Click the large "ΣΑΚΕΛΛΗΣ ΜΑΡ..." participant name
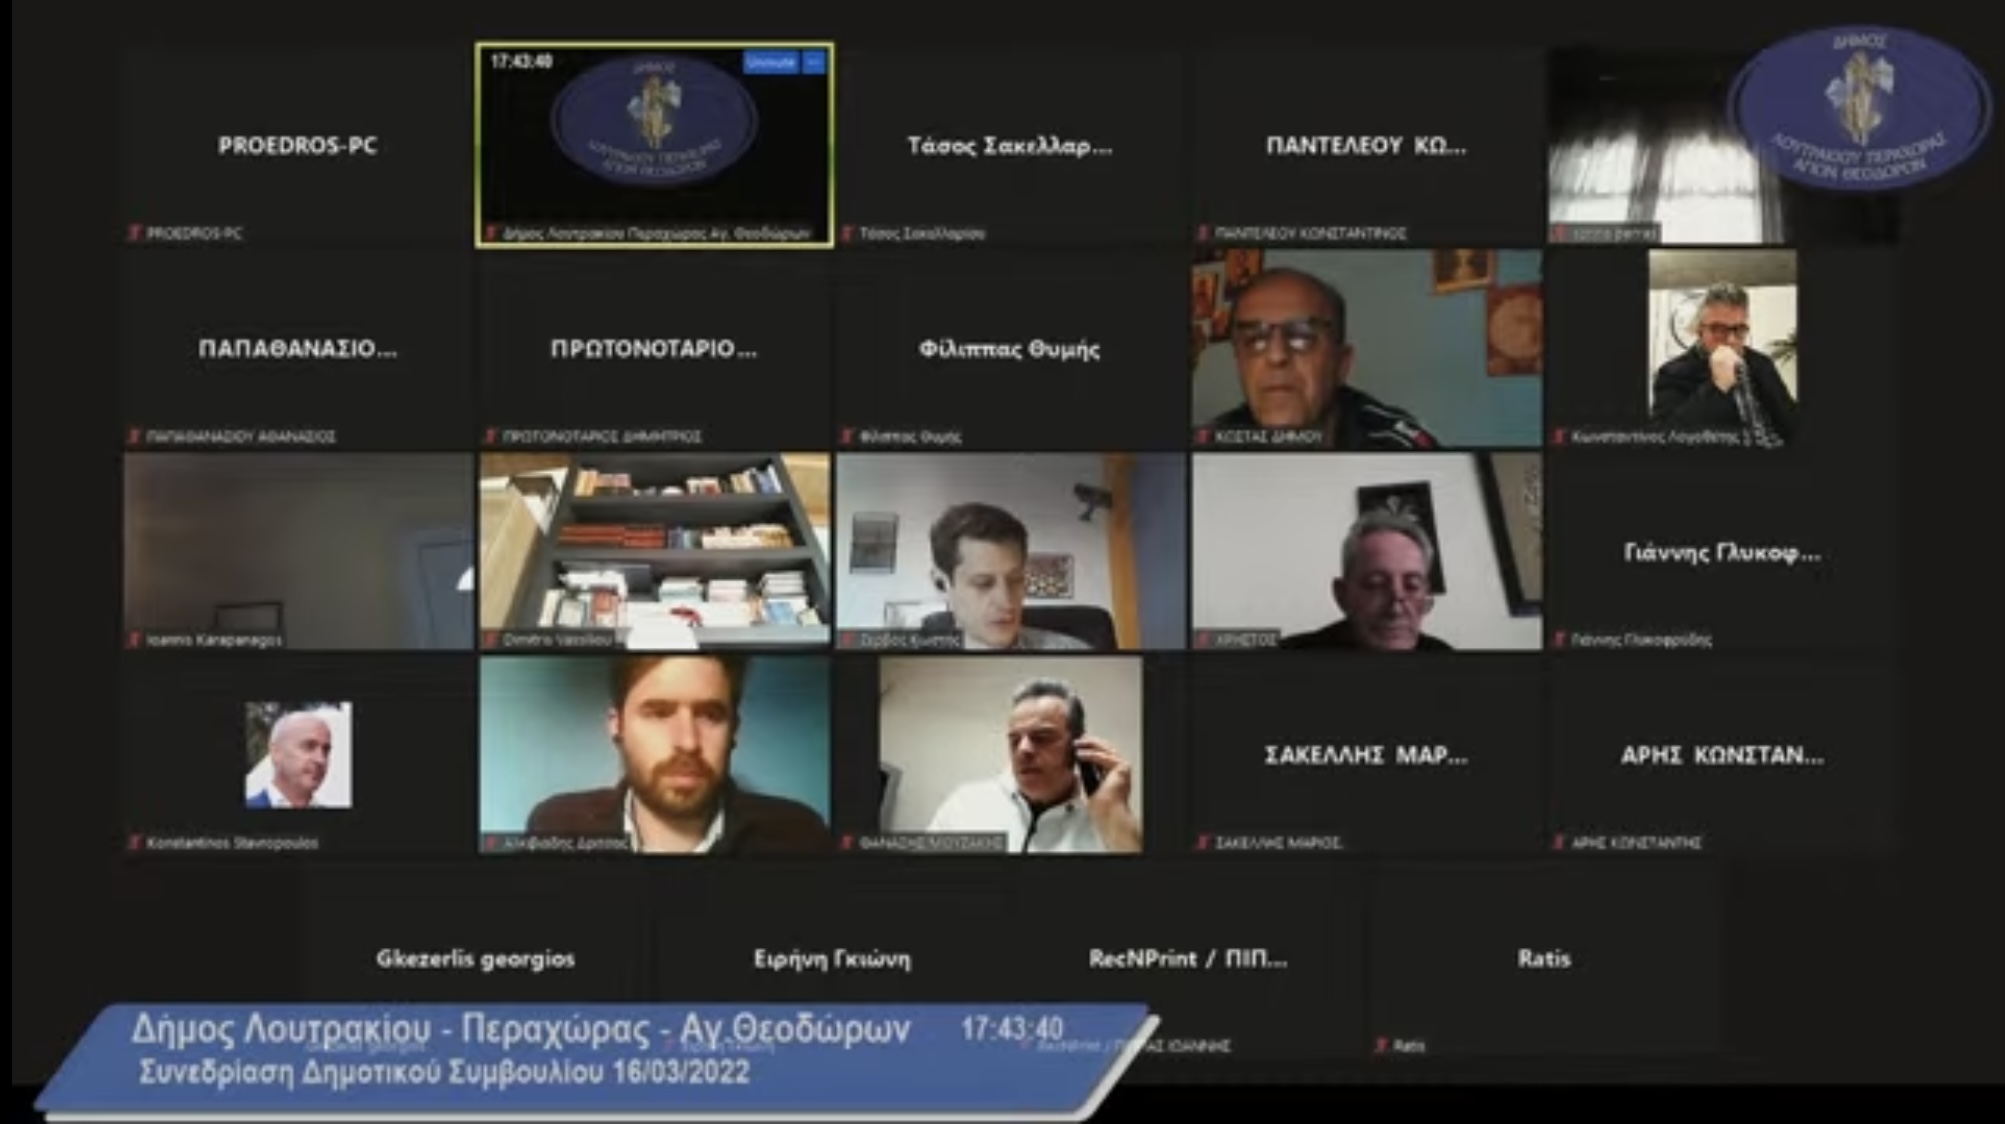The height and width of the screenshot is (1124, 2005). click(x=1366, y=754)
